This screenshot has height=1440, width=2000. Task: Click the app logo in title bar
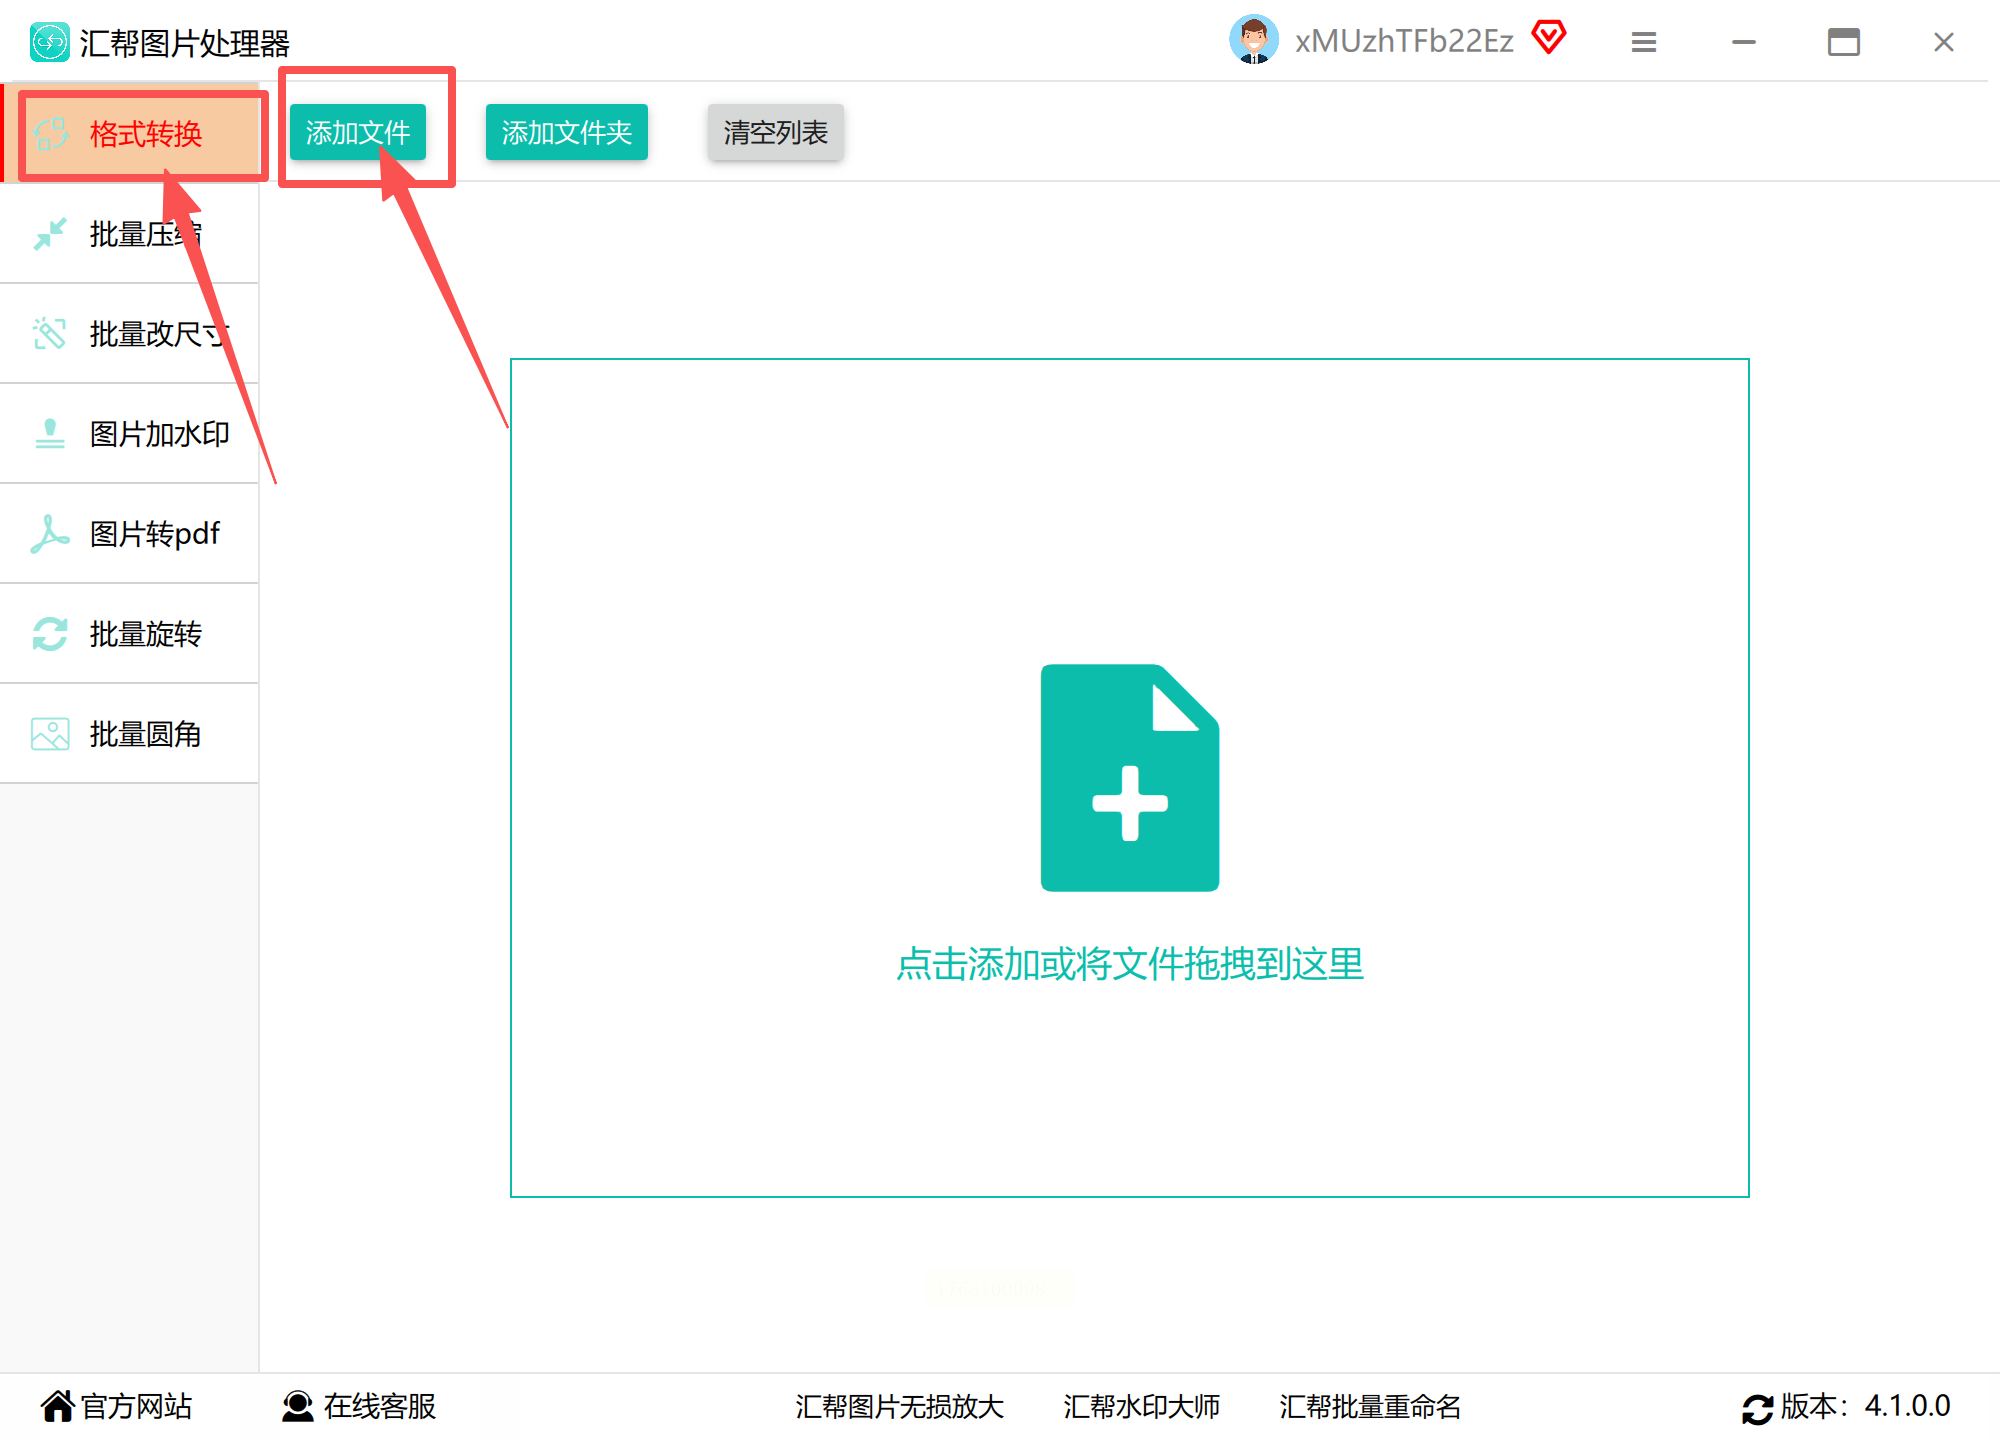49,42
